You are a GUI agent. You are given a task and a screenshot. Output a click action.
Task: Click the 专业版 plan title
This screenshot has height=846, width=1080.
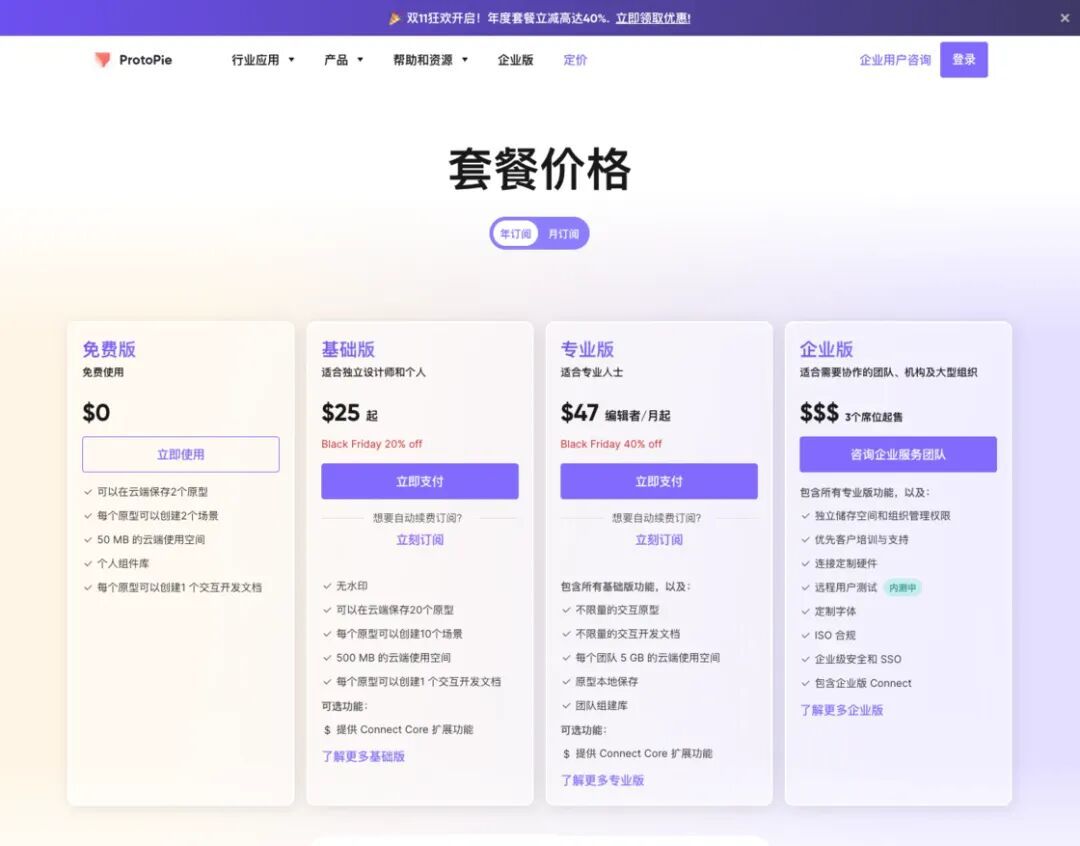(587, 349)
